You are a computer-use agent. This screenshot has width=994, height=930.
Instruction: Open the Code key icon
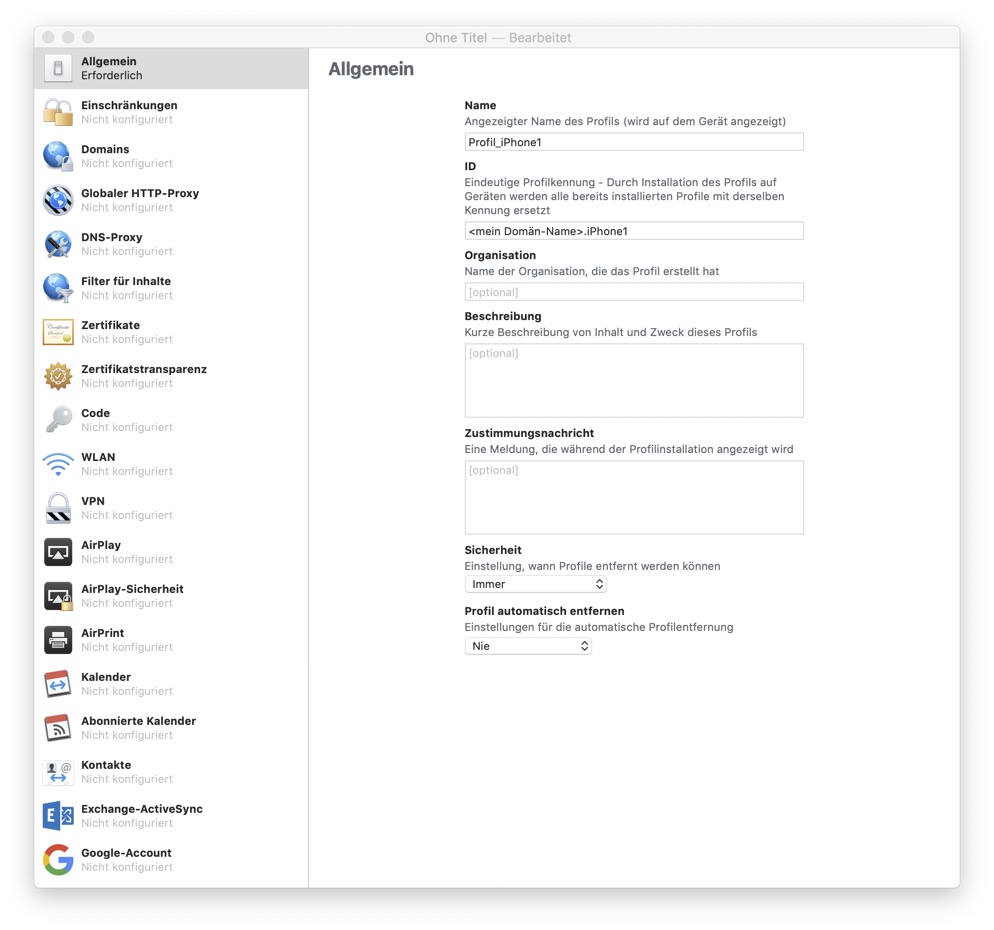pos(57,420)
